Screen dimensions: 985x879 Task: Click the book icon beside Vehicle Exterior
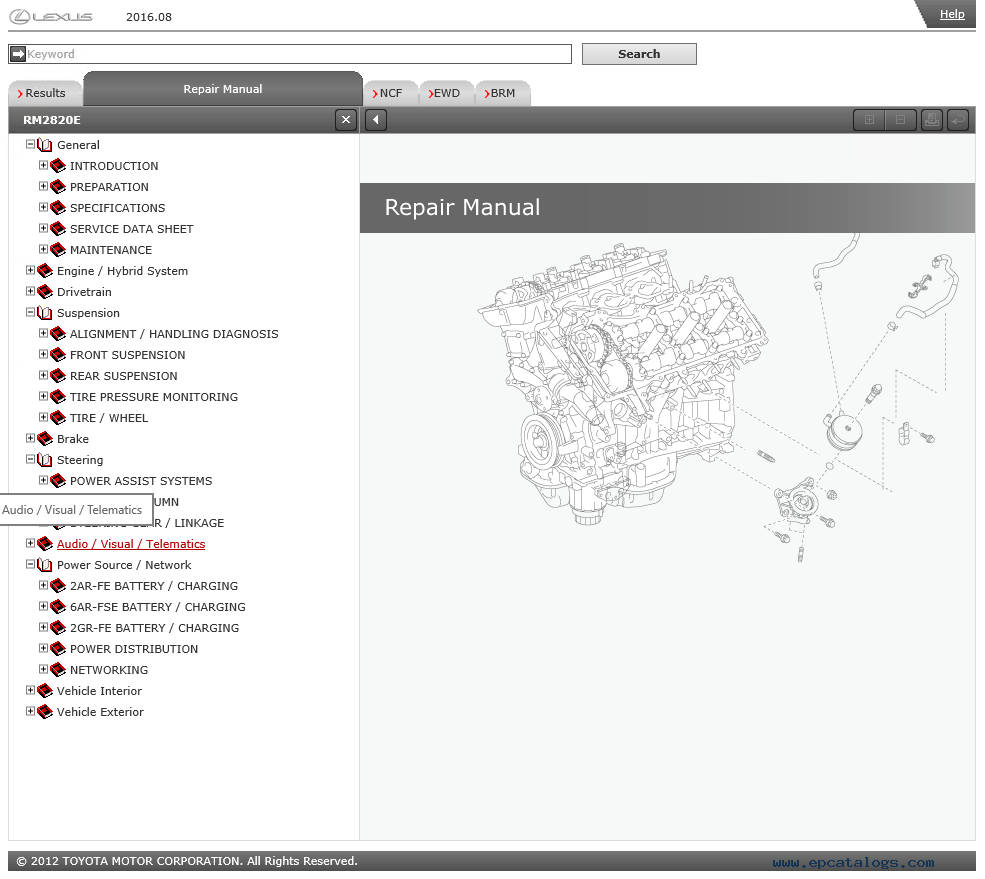click(45, 712)
